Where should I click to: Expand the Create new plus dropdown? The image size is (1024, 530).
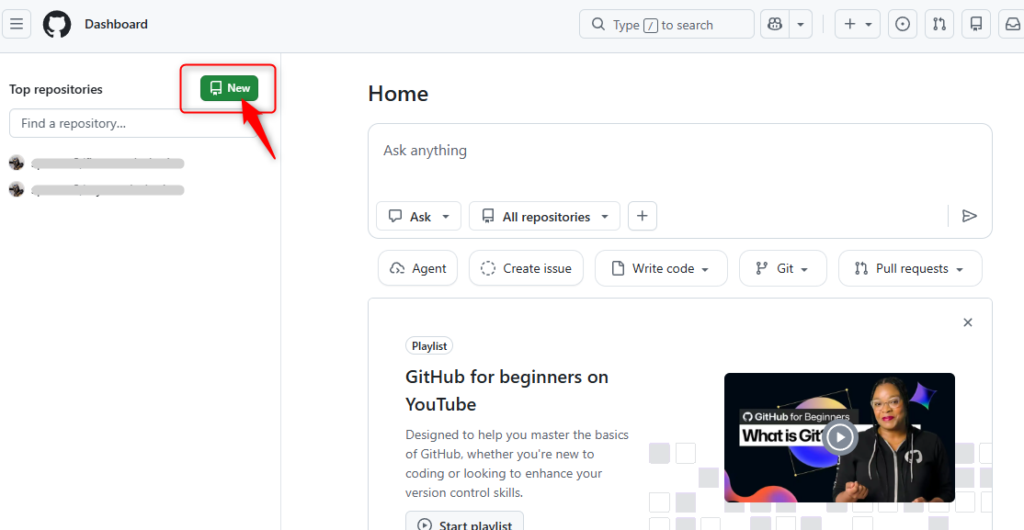857,24
